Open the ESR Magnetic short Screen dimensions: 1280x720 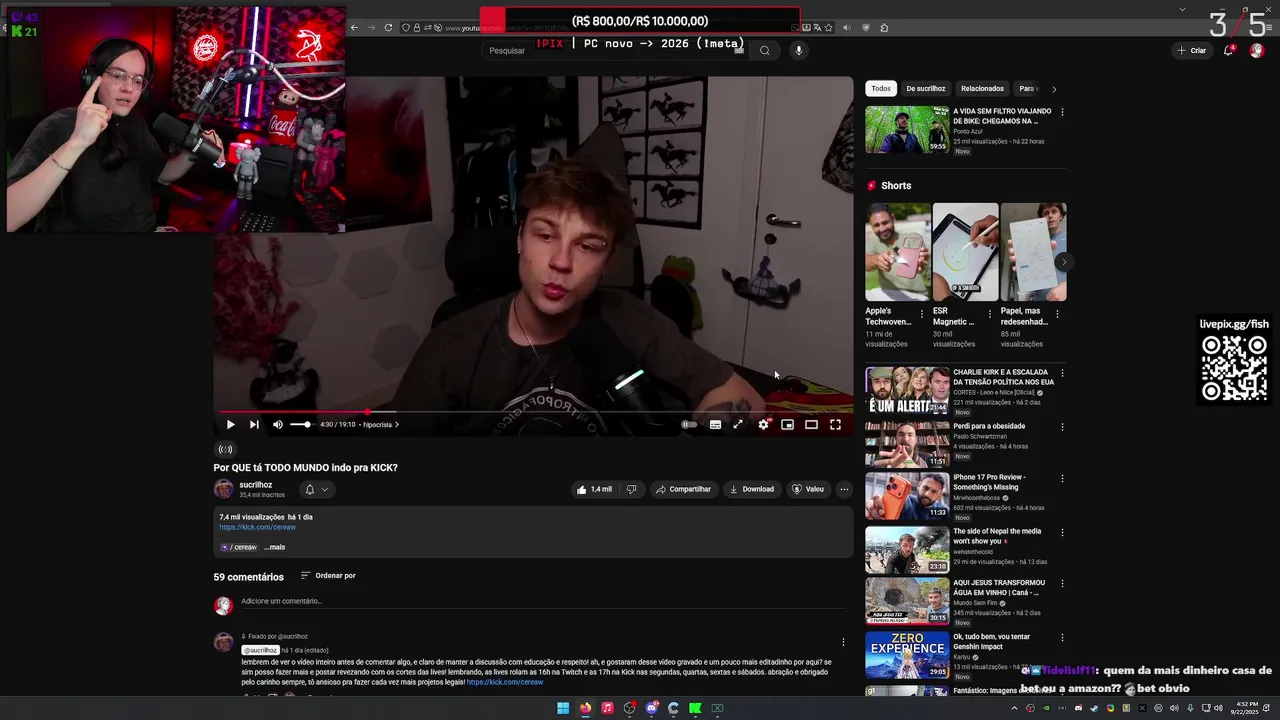[x=965, y=252]
